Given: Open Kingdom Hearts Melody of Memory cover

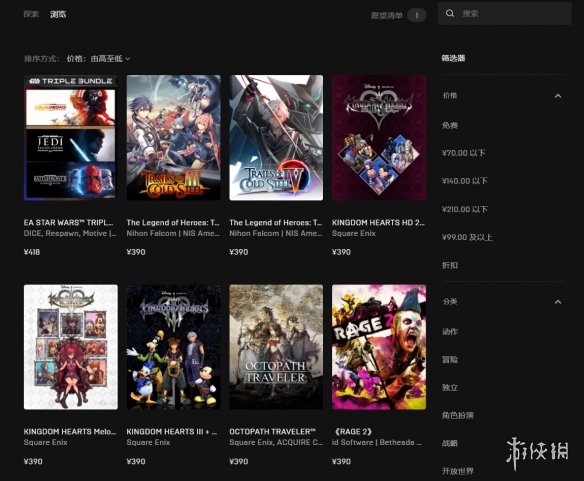Looking at the screenshot, I should (x=71, y=347).
